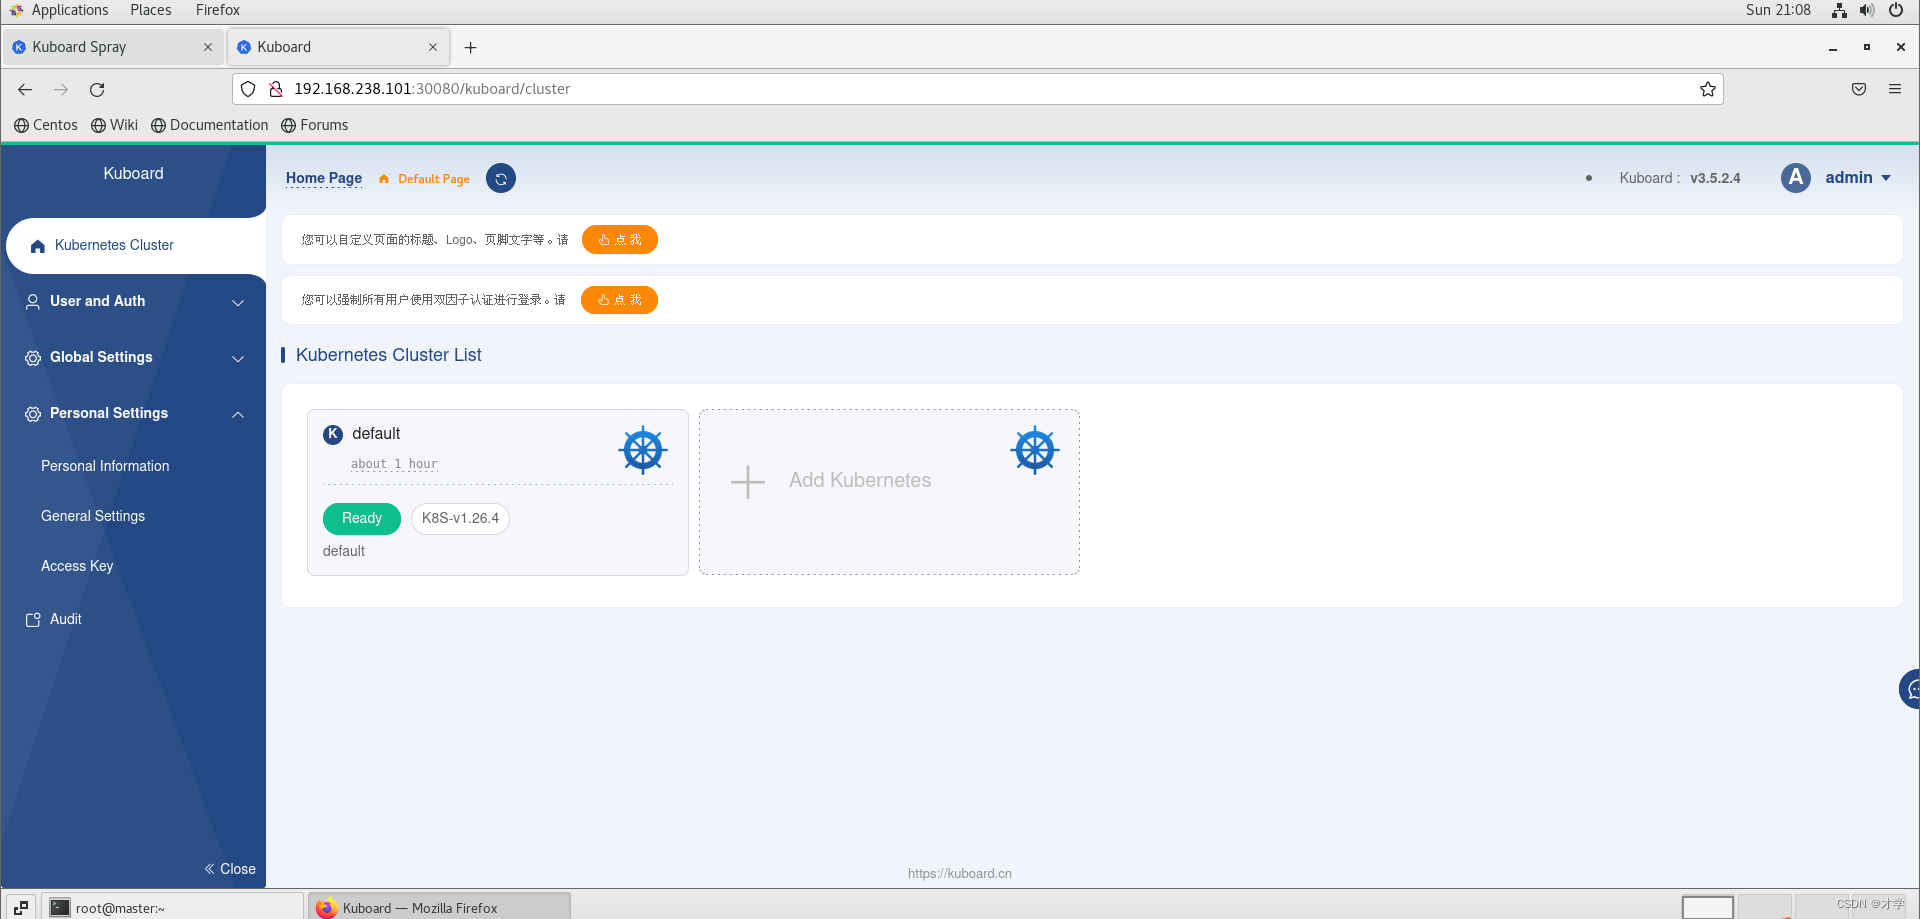The image size is (1920, 919).
Task: Click the browser back arrow
Action: pyautogui.click(x=25, y=89)
